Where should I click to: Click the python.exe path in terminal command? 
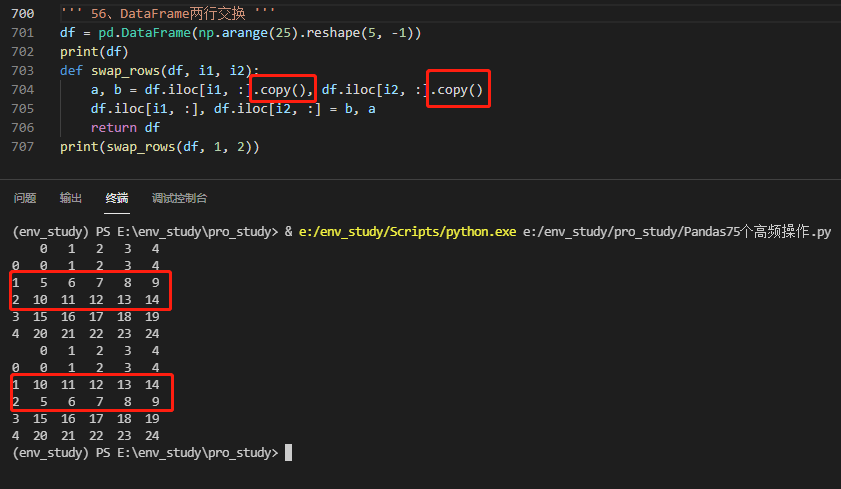(407, 232)
